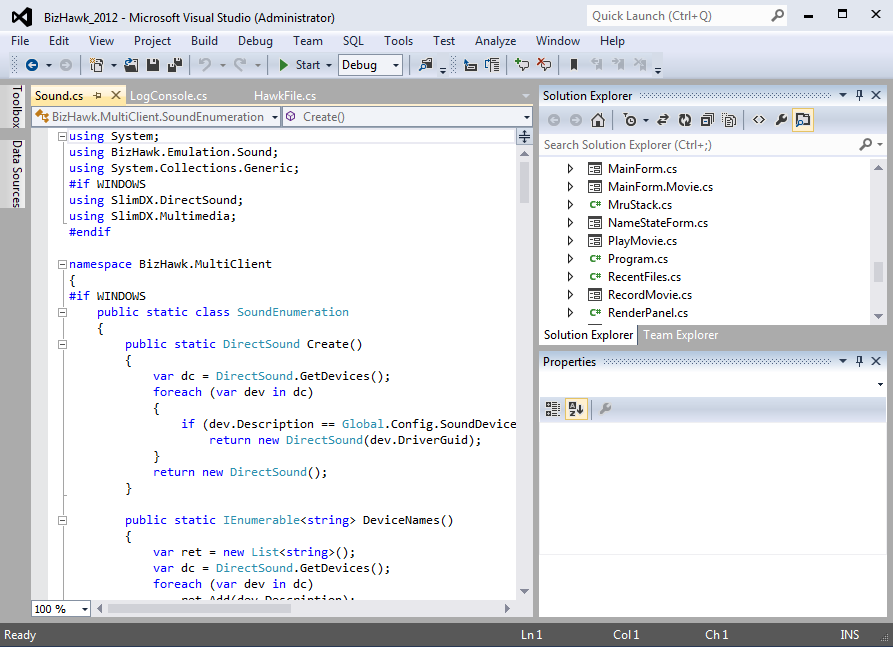Select RenderPanel.cs in Solution Explorer
Viewport: 893px width, 647px height.
coord(648,313)
